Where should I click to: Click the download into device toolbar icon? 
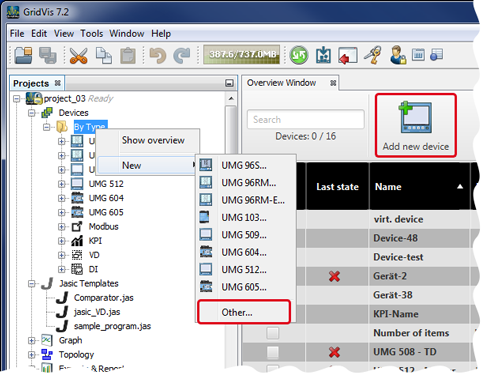[x=323, y=55]
